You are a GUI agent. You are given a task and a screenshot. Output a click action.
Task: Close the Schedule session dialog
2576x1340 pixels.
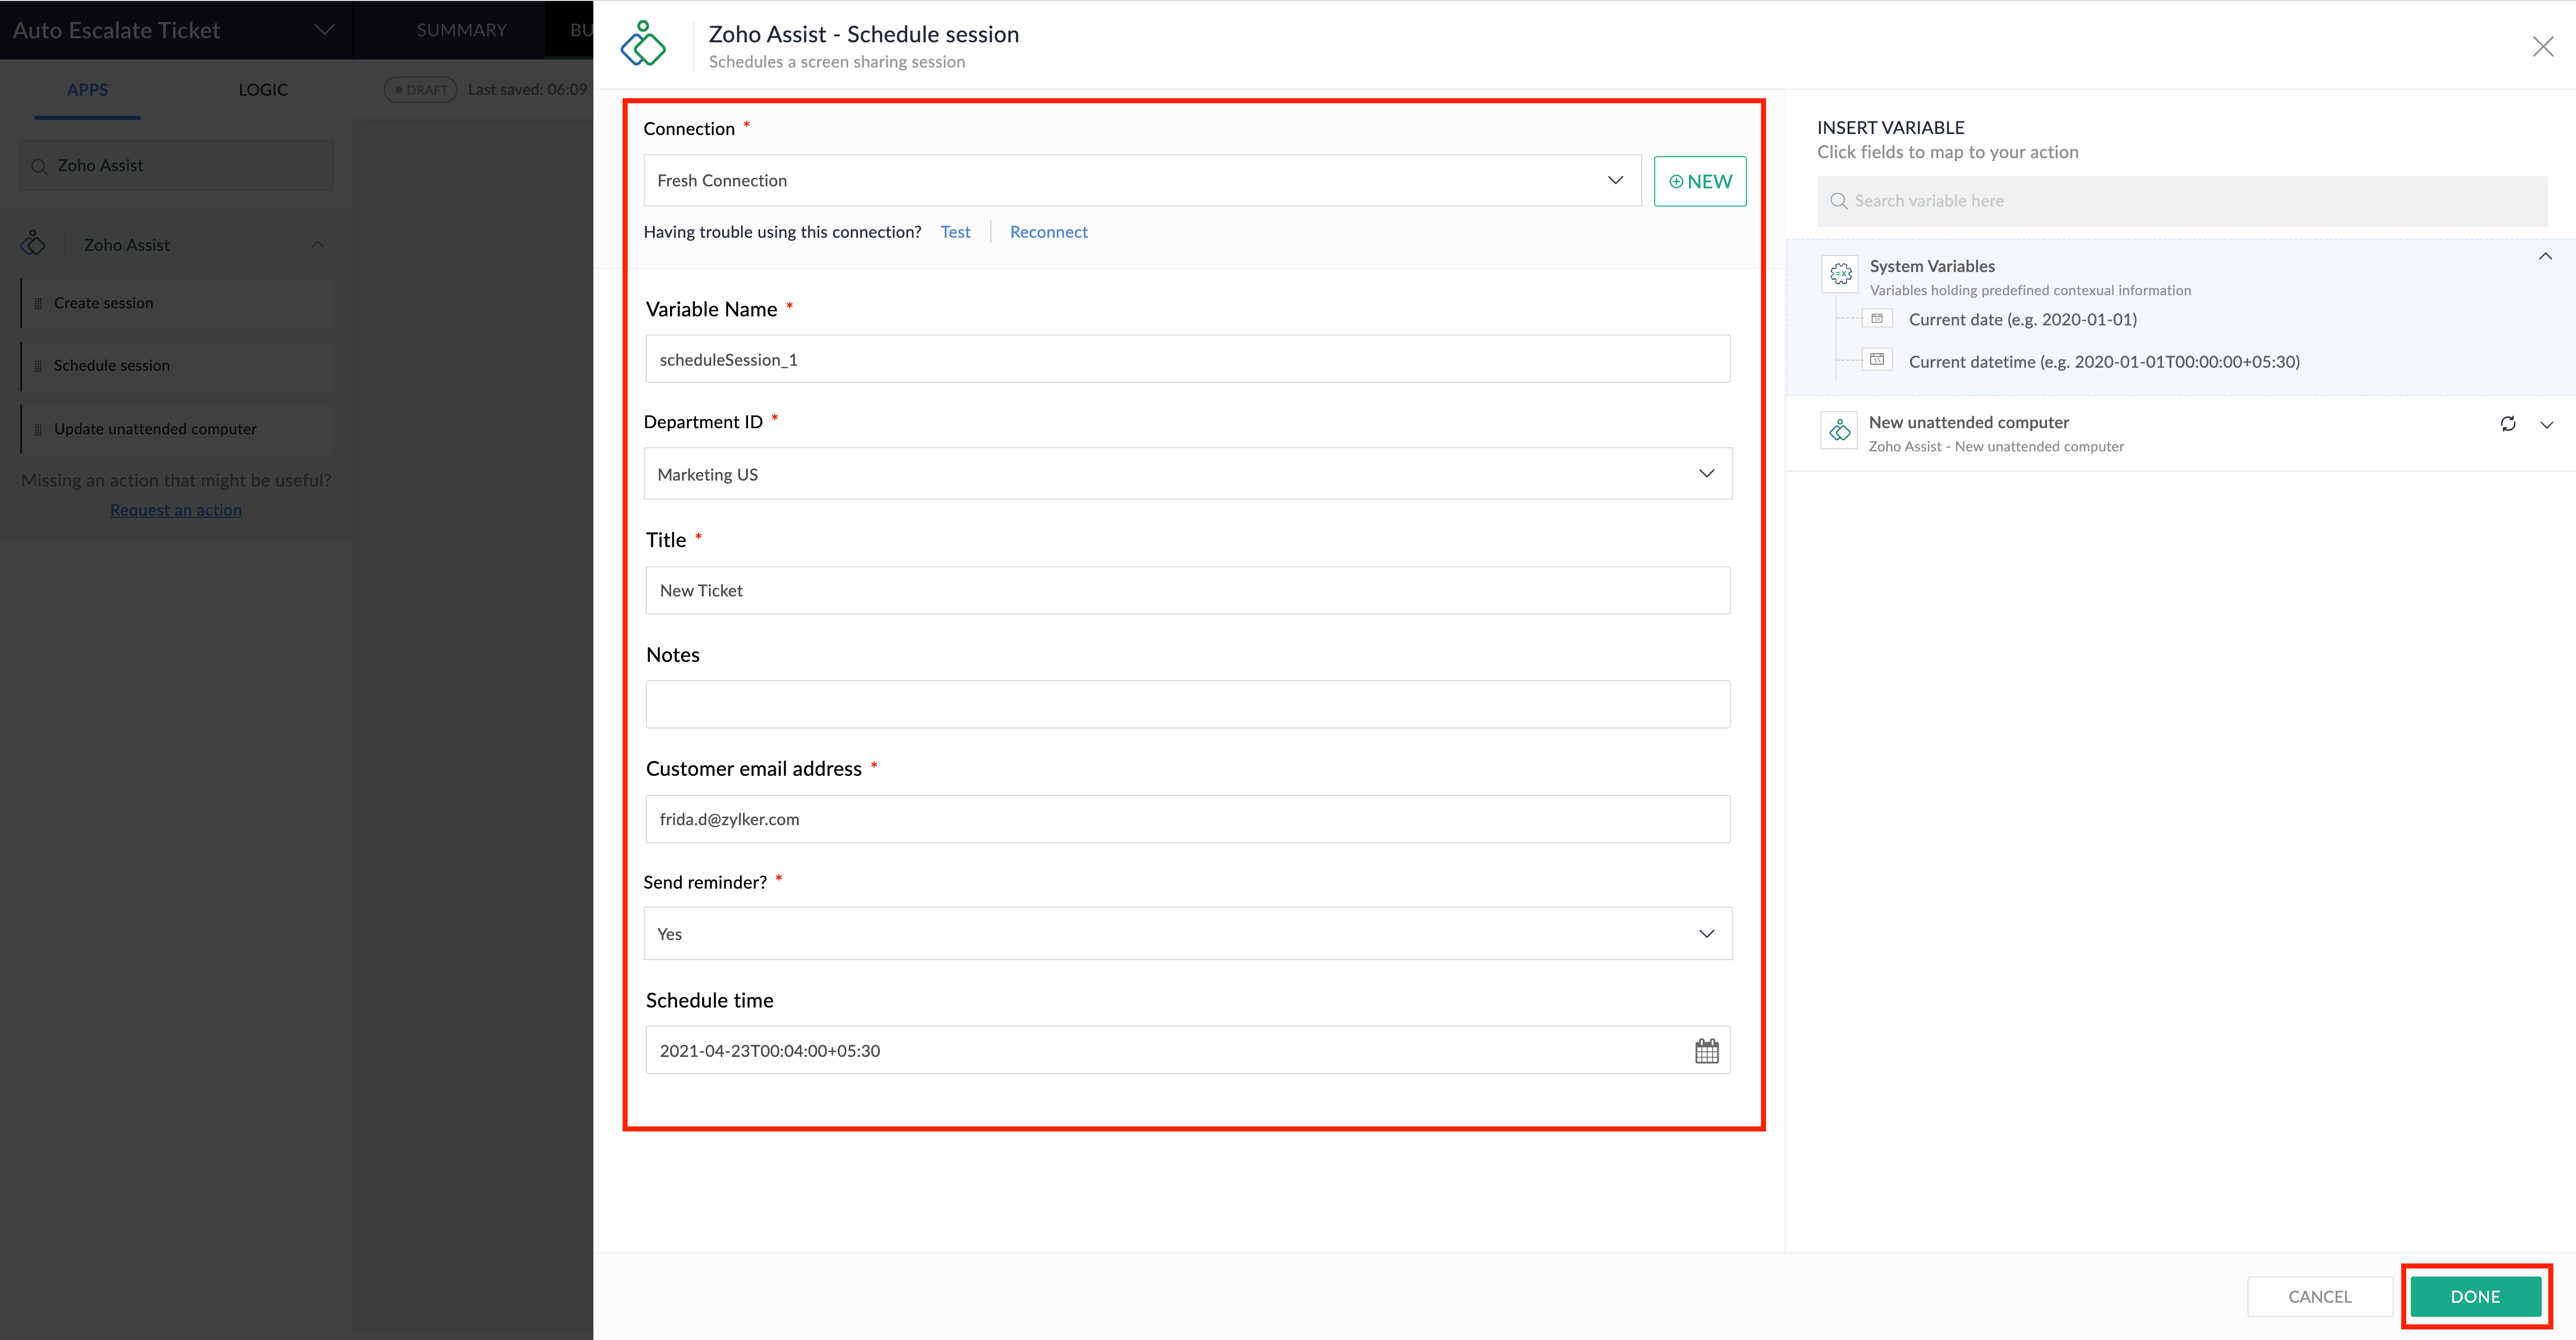[2542, 47]
